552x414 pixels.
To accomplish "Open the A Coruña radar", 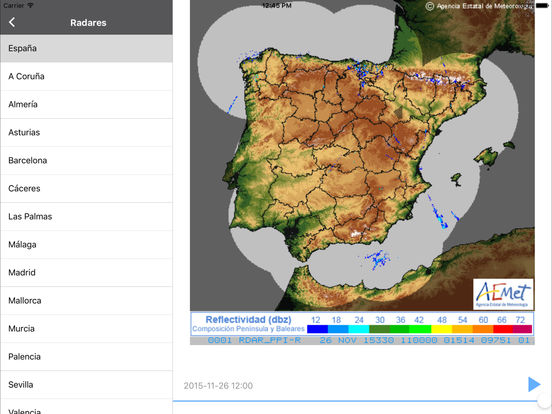I will 86,76.
